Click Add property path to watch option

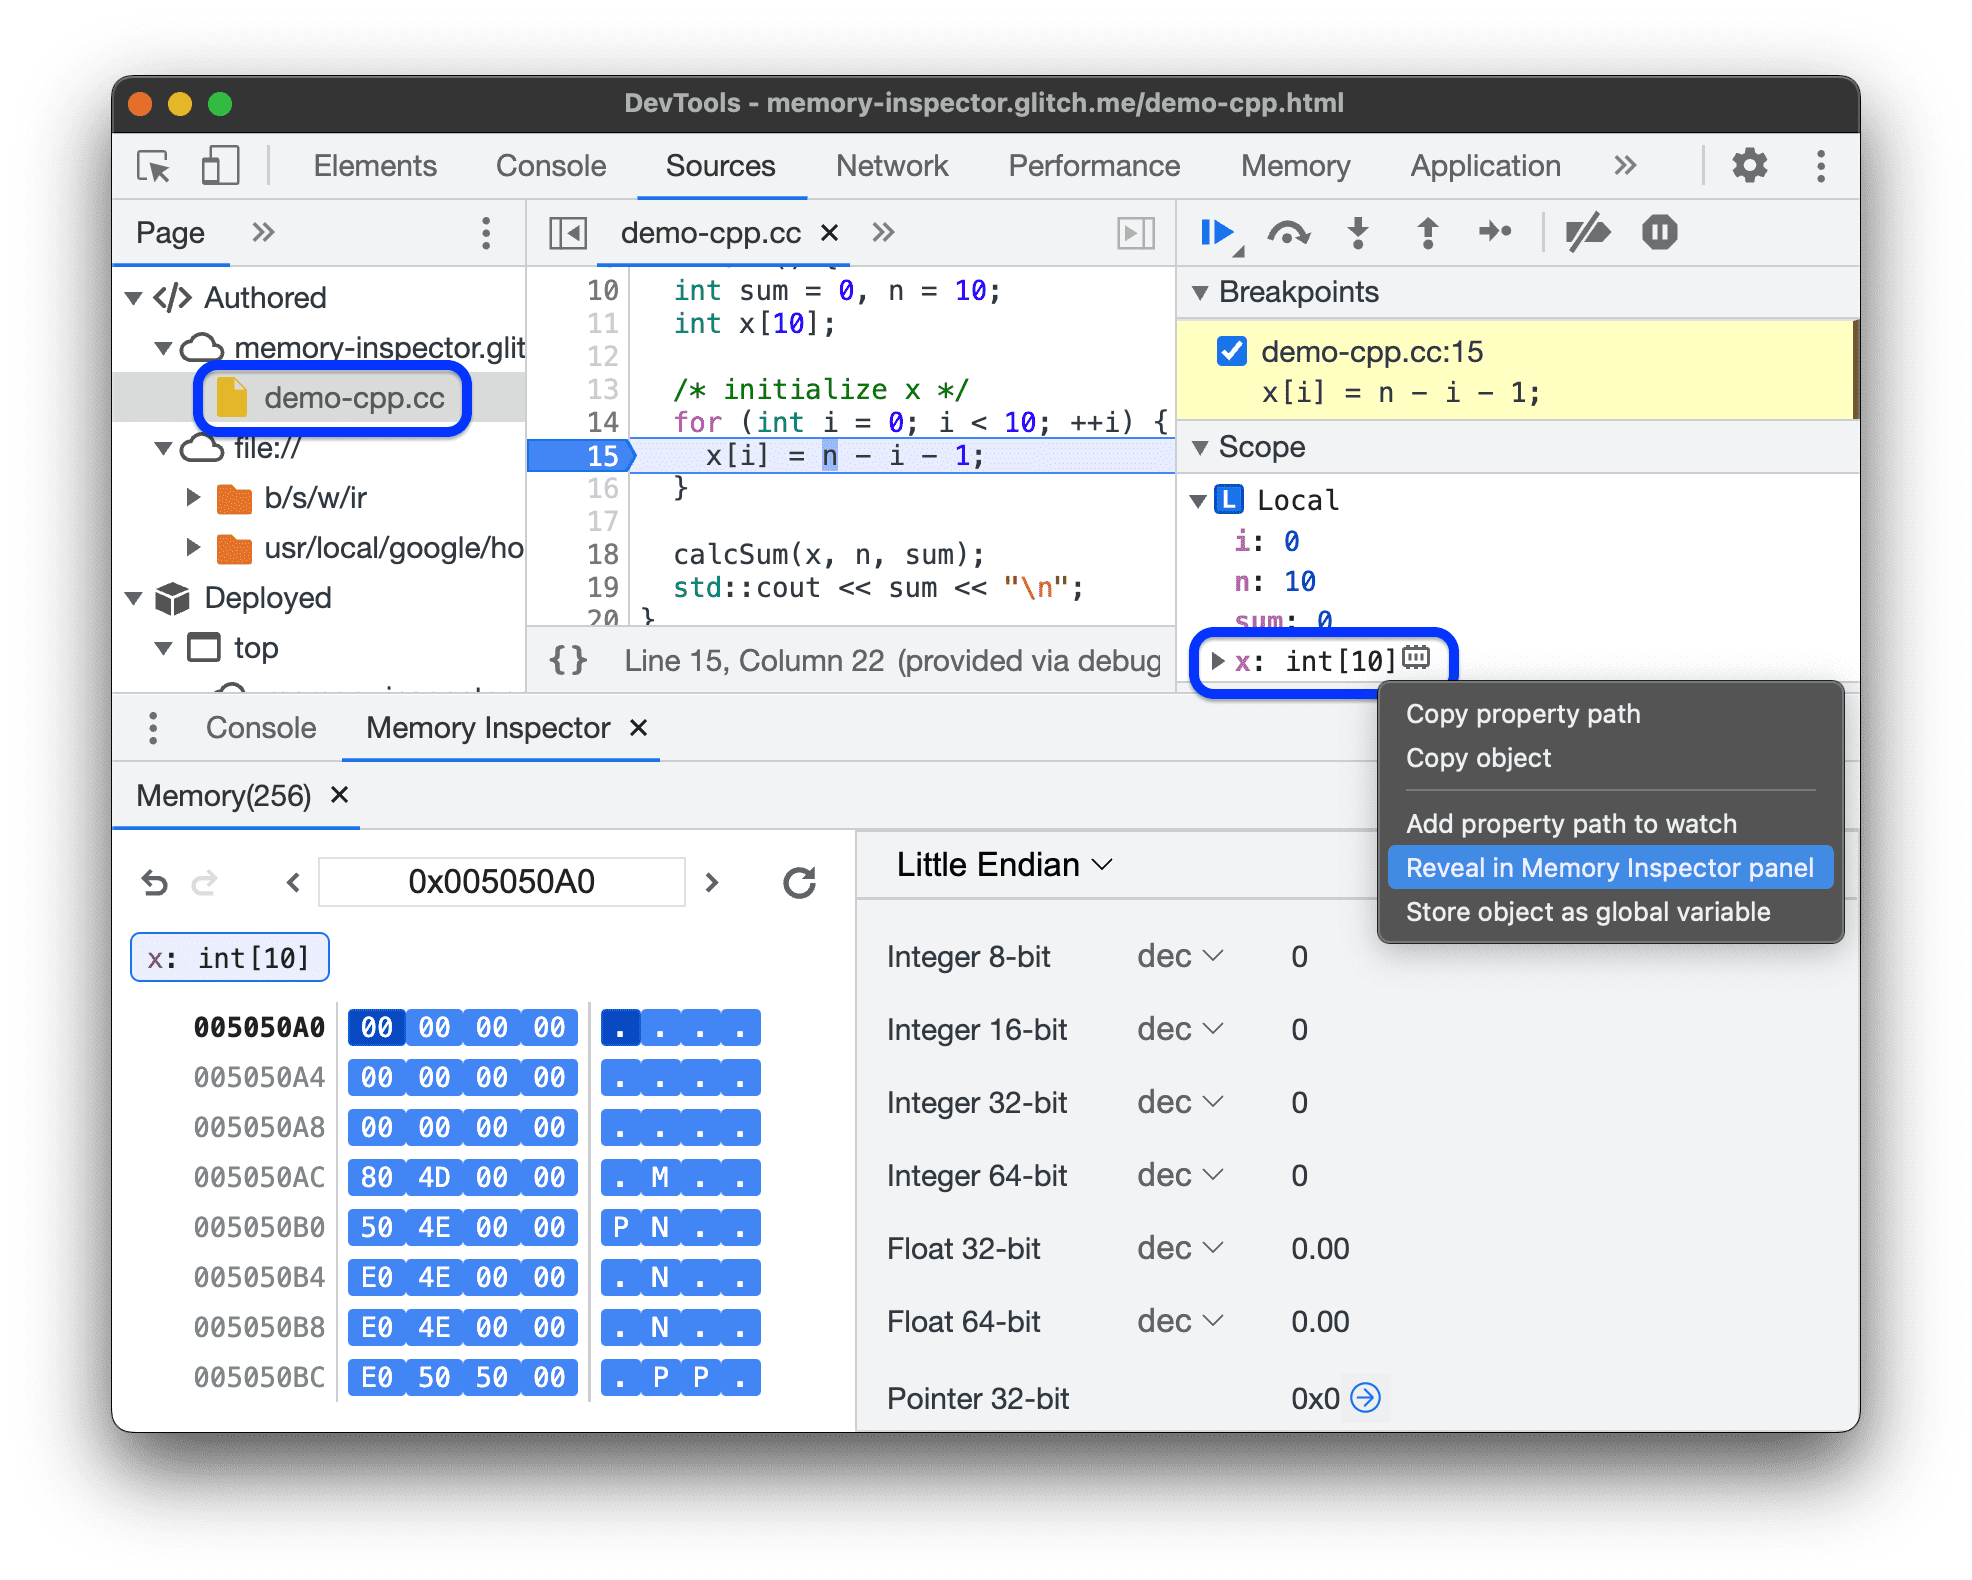click(x=1574, y=824)
